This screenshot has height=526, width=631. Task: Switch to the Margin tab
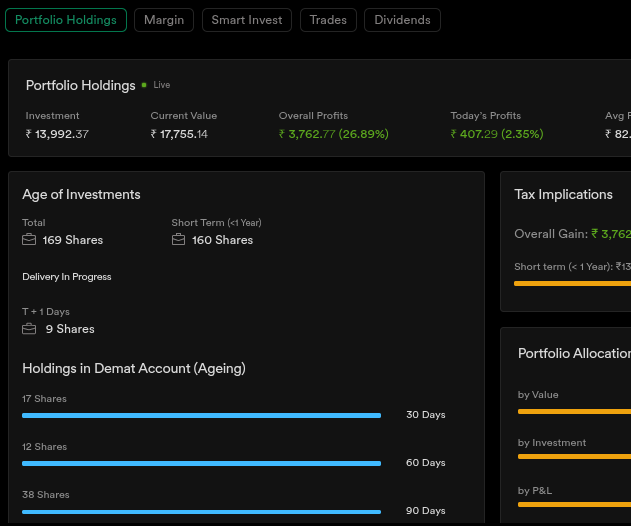164,20
